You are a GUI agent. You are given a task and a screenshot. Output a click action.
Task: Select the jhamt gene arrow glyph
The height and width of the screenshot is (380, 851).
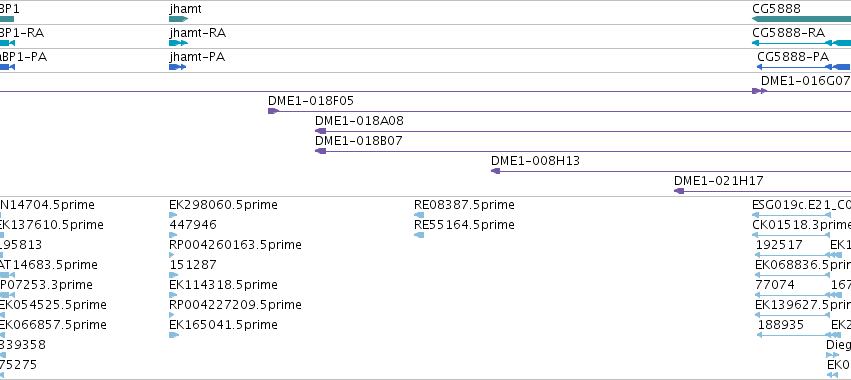179,19
